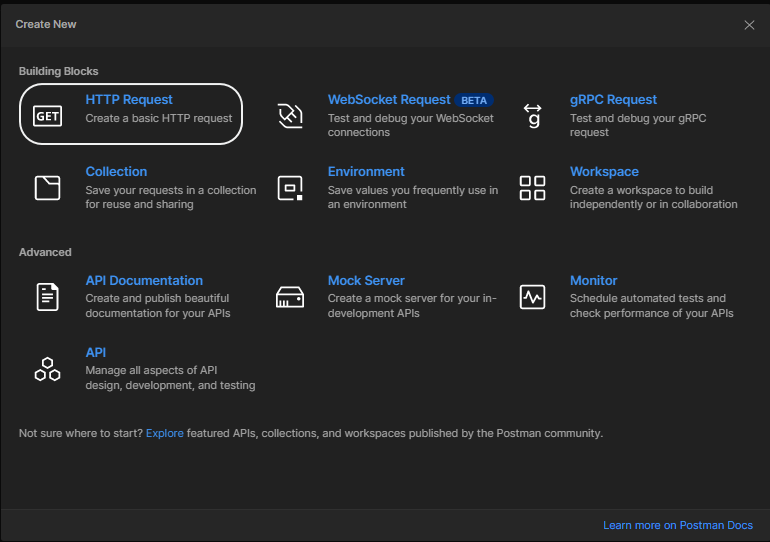Click the Building Blocks section heading
The height and width of the screenshot is (542, 770).
pos(58,71)
